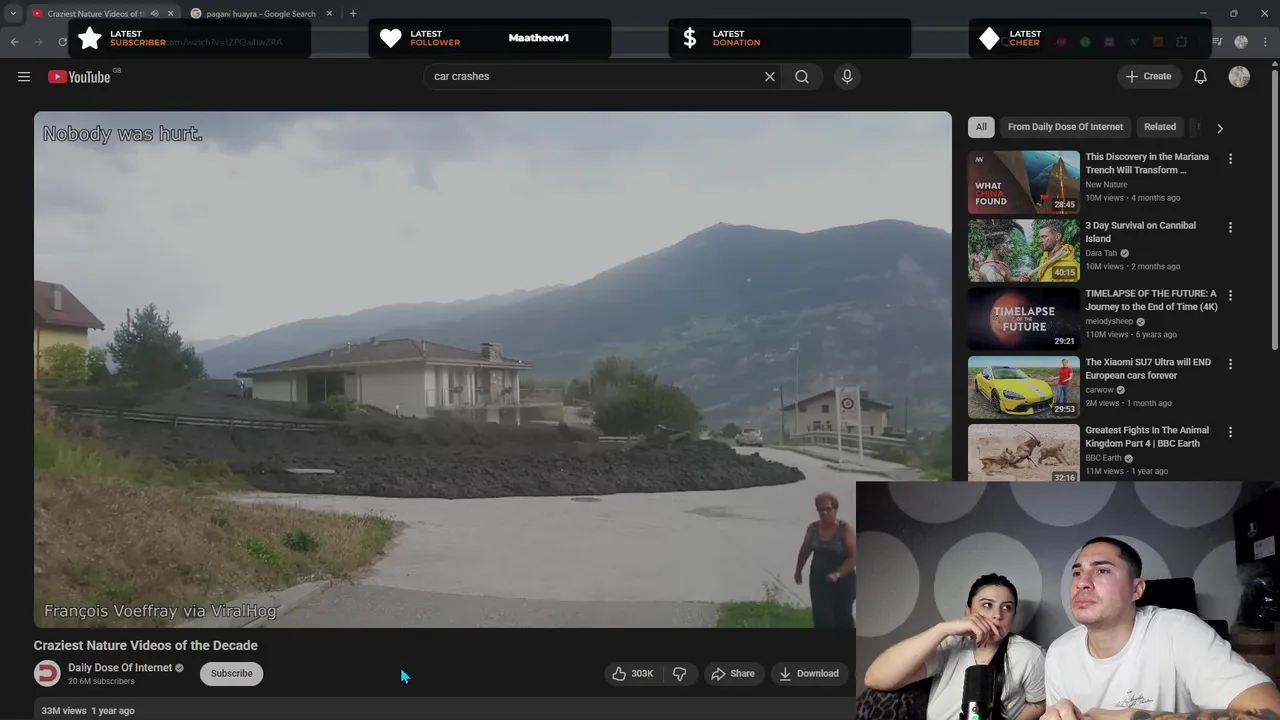The width and height of the screenshot is (1280, 720).
Task: Start voice search with microphone icon
Action: (847, 76)
